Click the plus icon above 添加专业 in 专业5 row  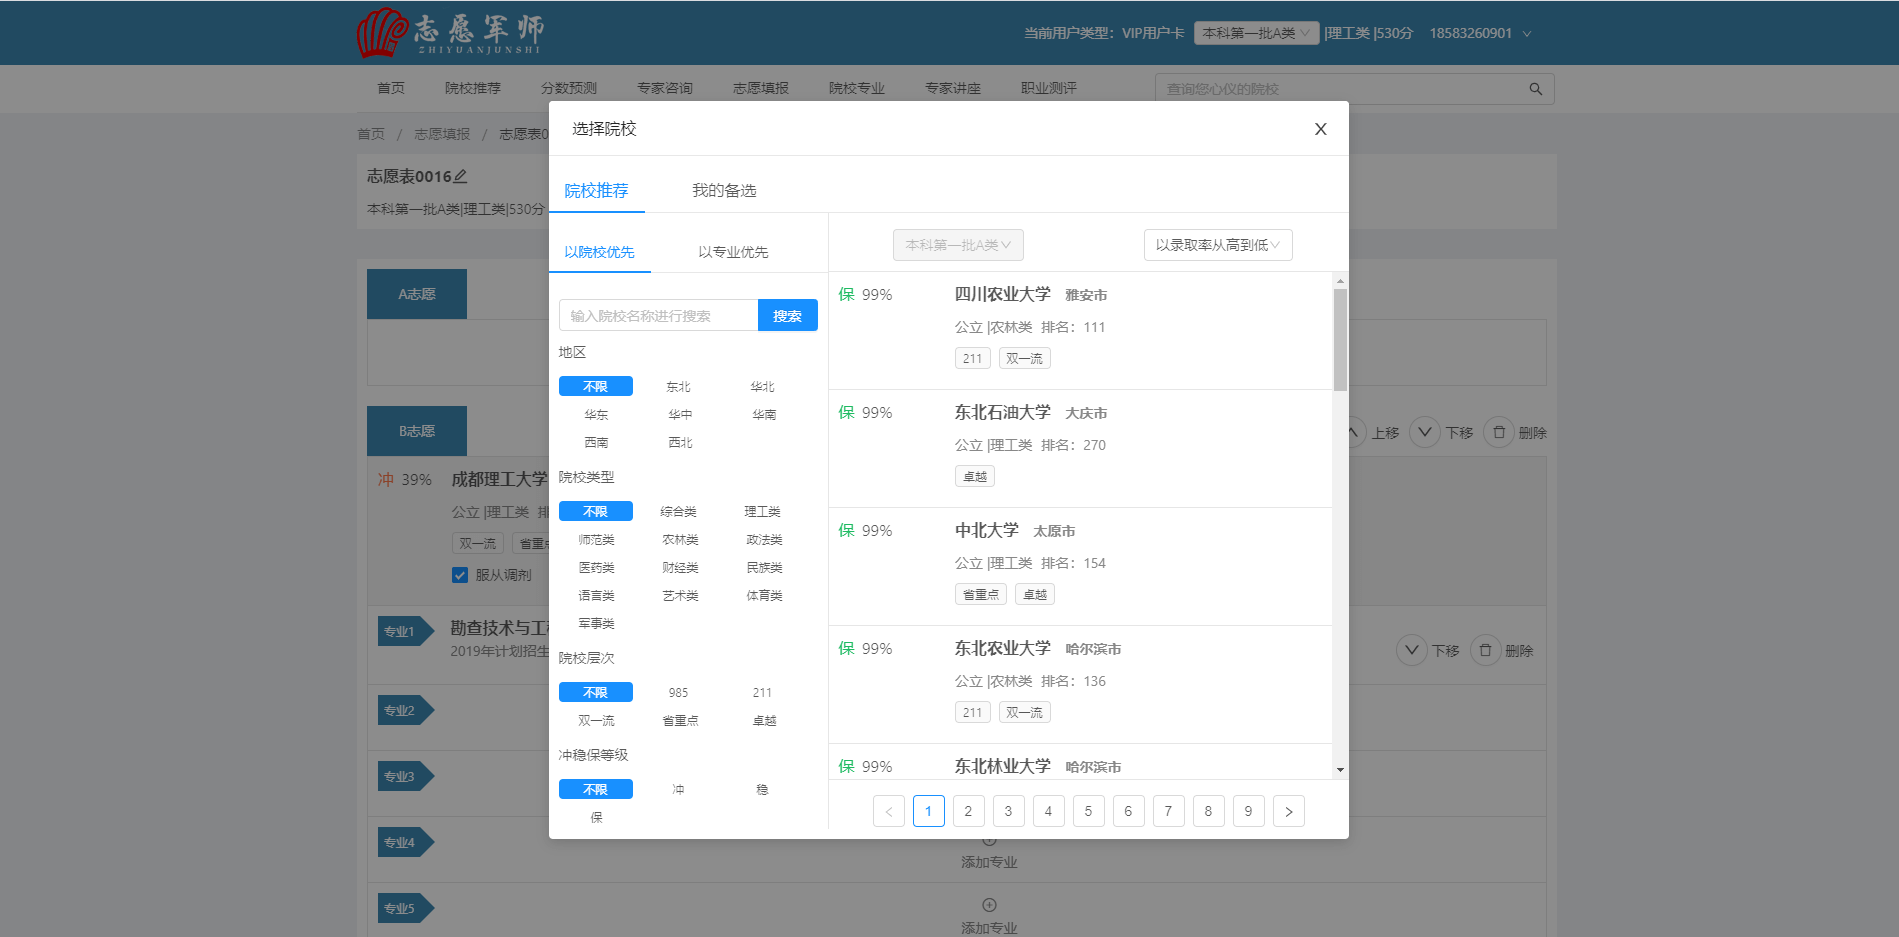(989, 905)
